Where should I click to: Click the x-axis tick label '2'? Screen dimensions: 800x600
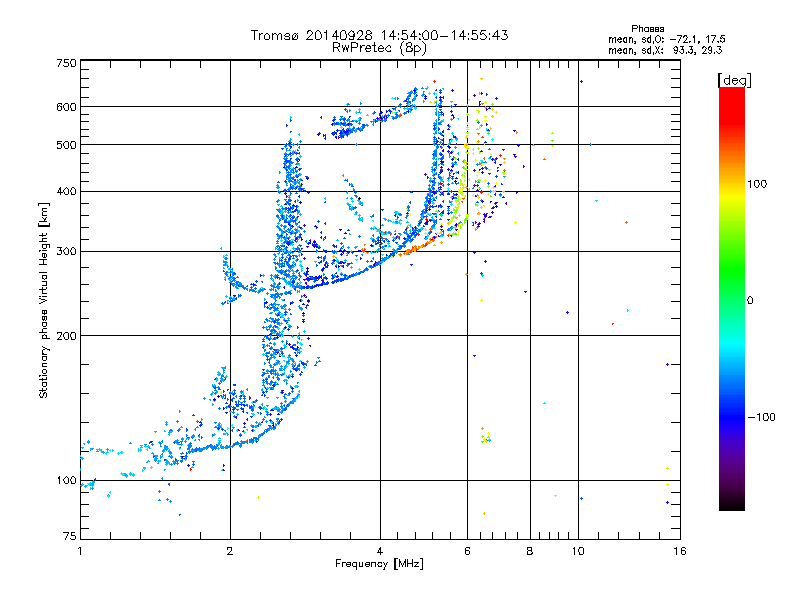pyautogui.click(x=230, y=551)
